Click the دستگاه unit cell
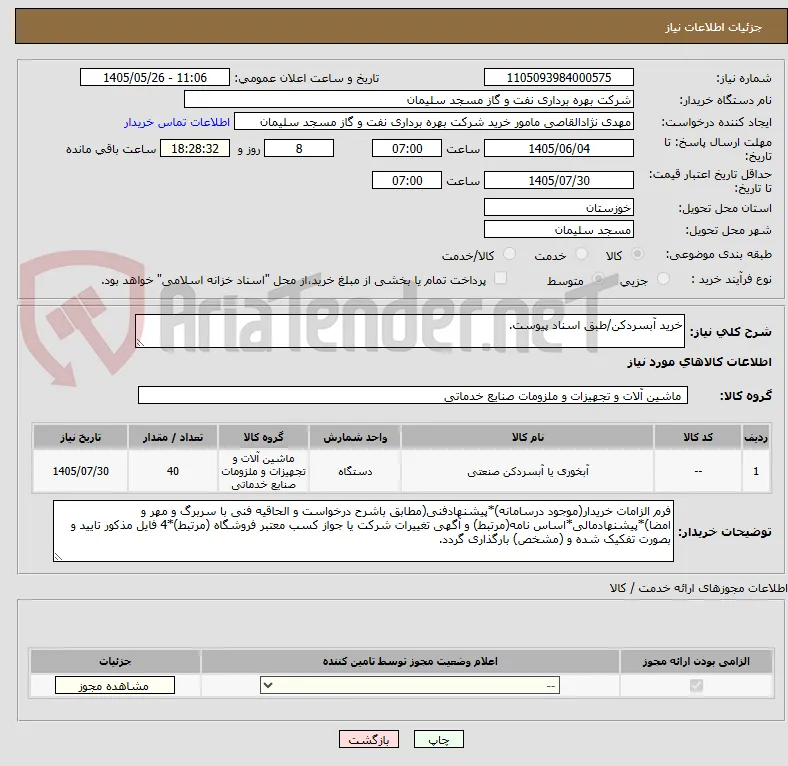This screenshot has height=766, width=788. tap(355, 471)
